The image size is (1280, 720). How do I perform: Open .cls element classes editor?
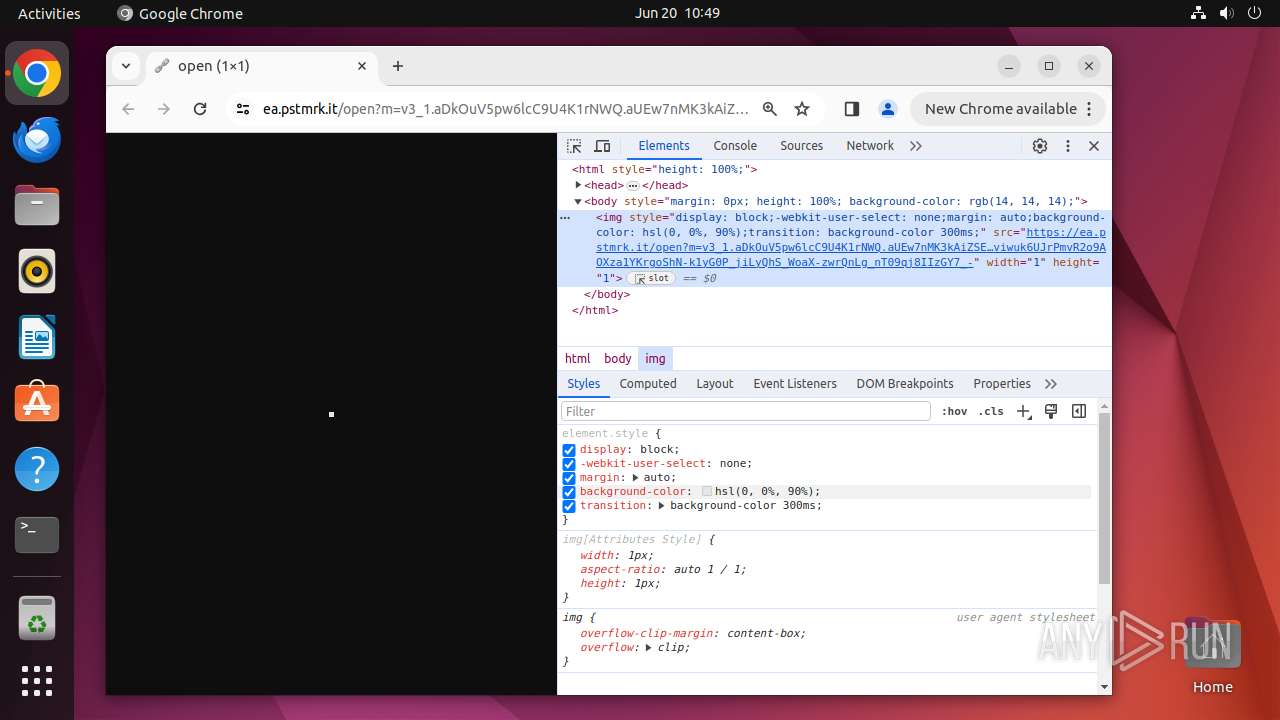coord(991,411)
